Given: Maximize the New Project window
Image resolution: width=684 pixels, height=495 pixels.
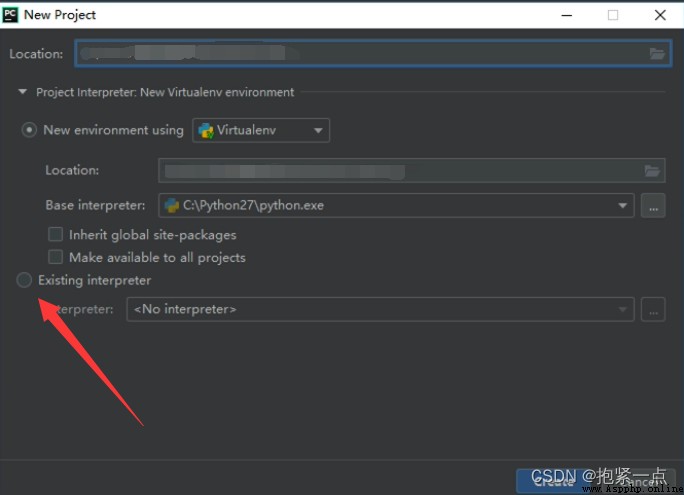Looking at the screenshot, I should [613, 15].
